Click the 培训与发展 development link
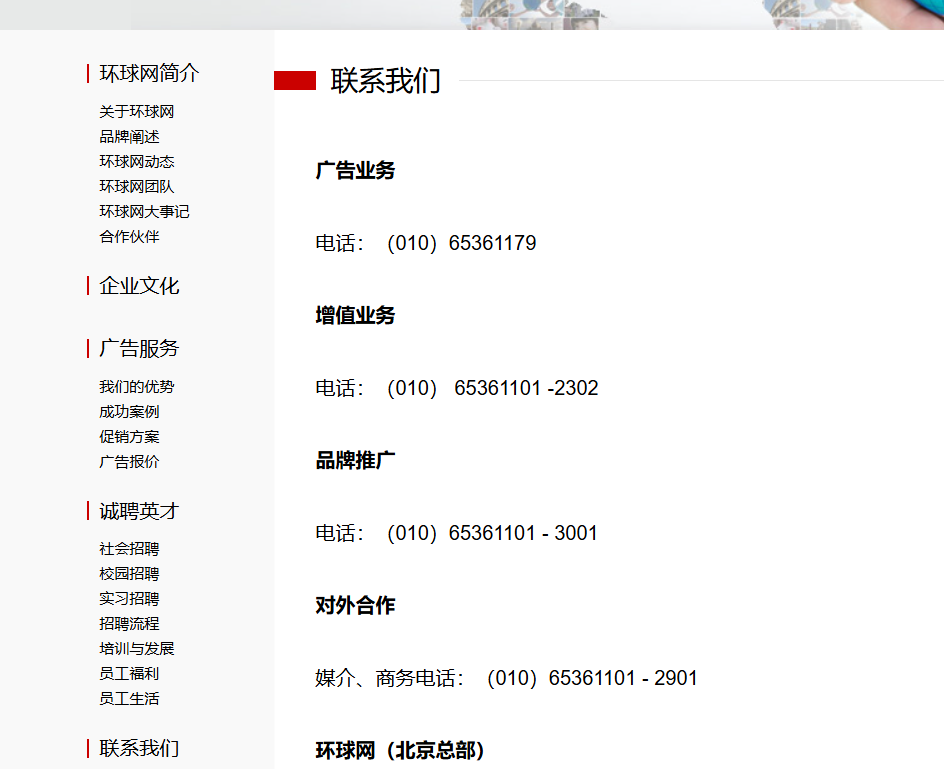The height and width of the screenshot is (769, 944). [x=135, y=648]
